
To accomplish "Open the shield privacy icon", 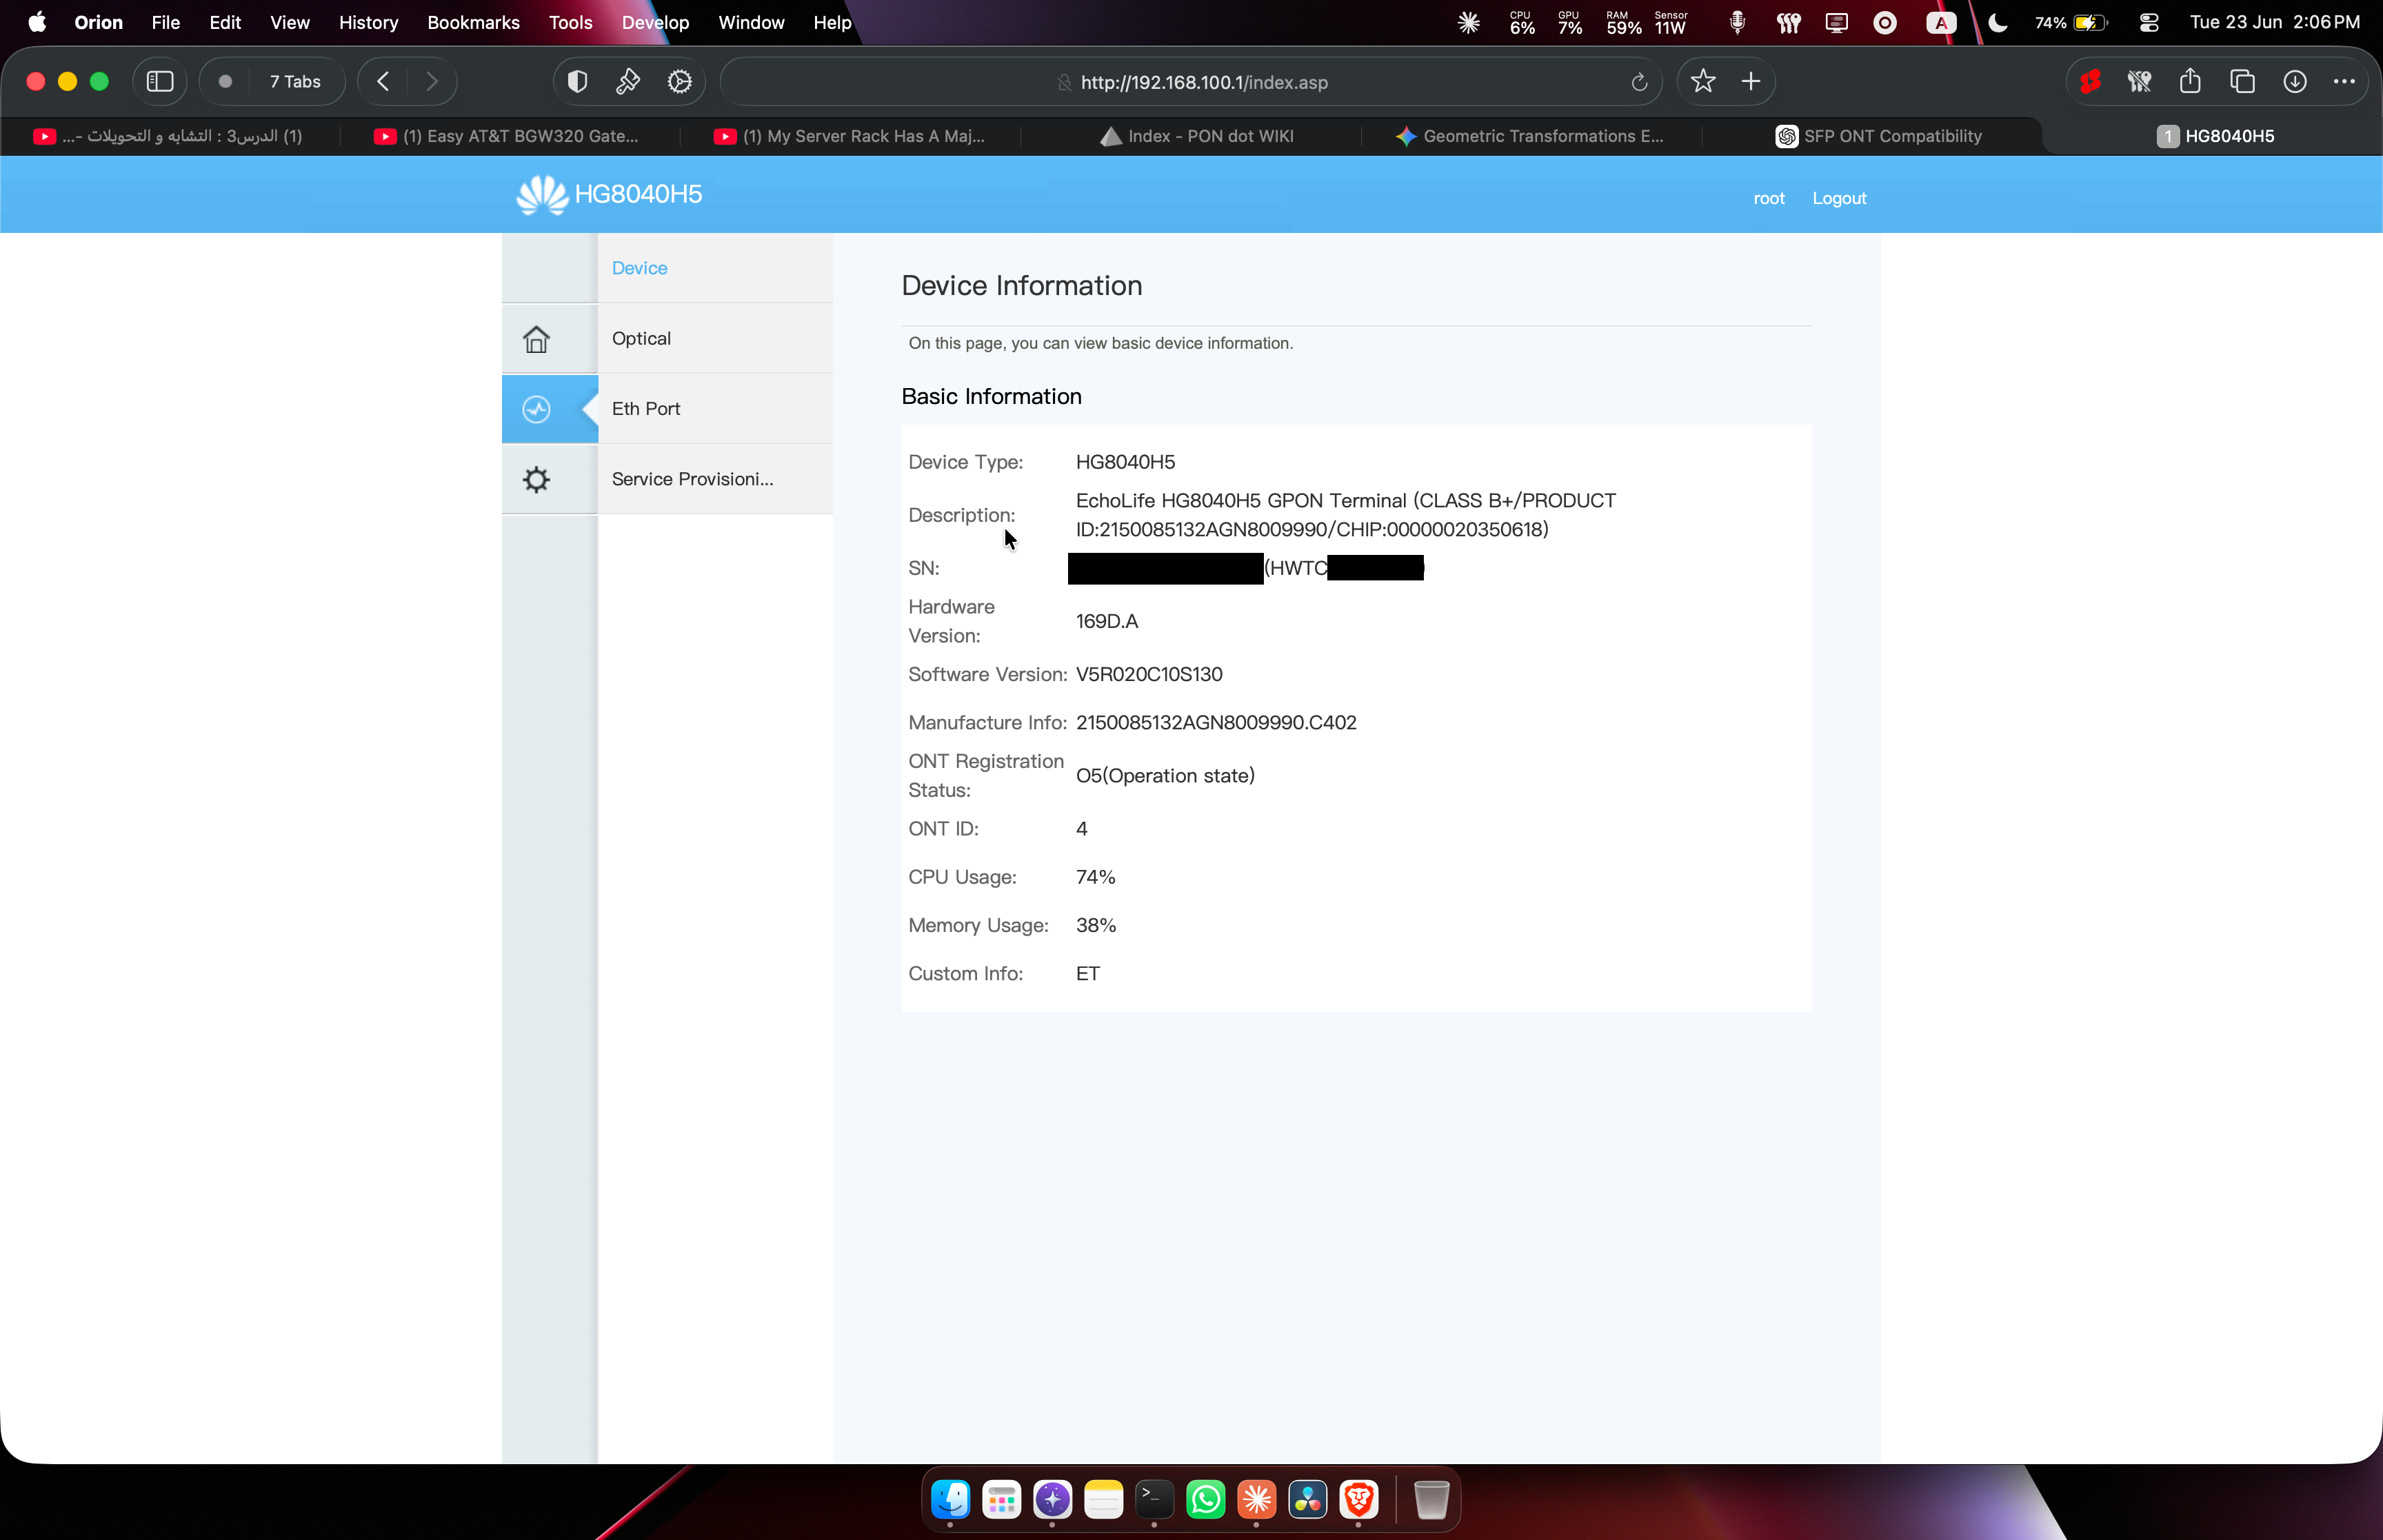I will point(577,82).
